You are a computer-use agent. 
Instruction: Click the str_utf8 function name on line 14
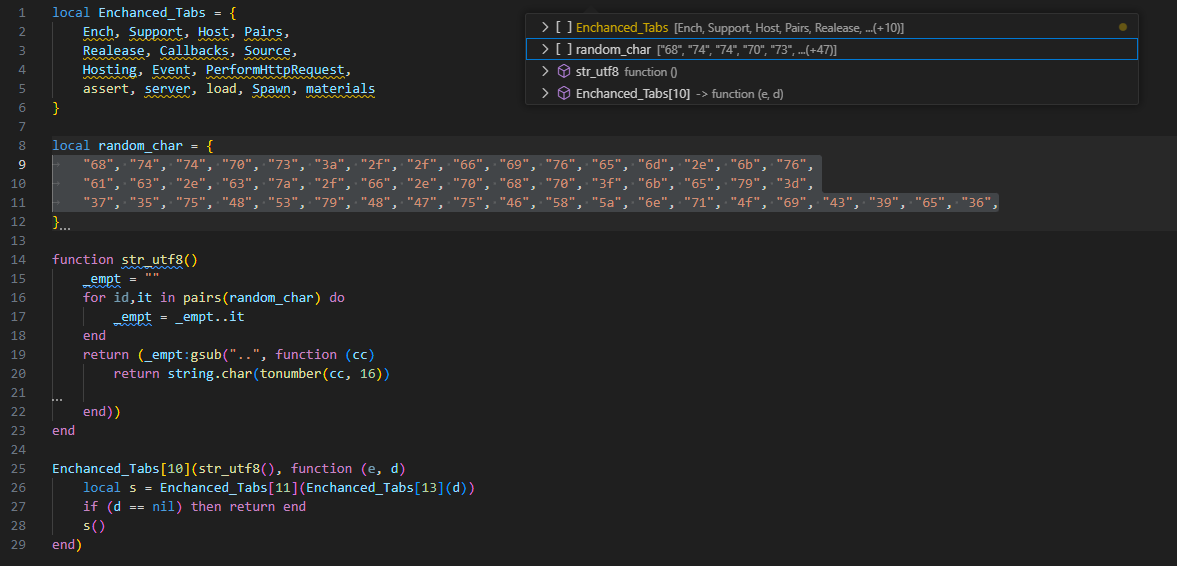point(152,260)
